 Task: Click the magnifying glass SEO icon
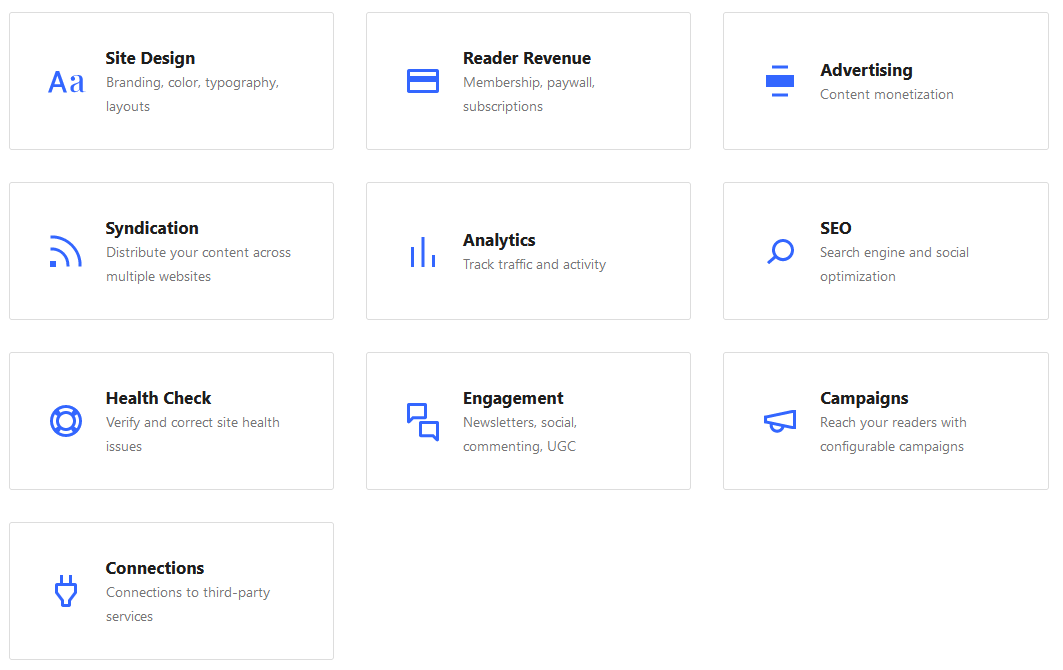[x=780, y=251]
